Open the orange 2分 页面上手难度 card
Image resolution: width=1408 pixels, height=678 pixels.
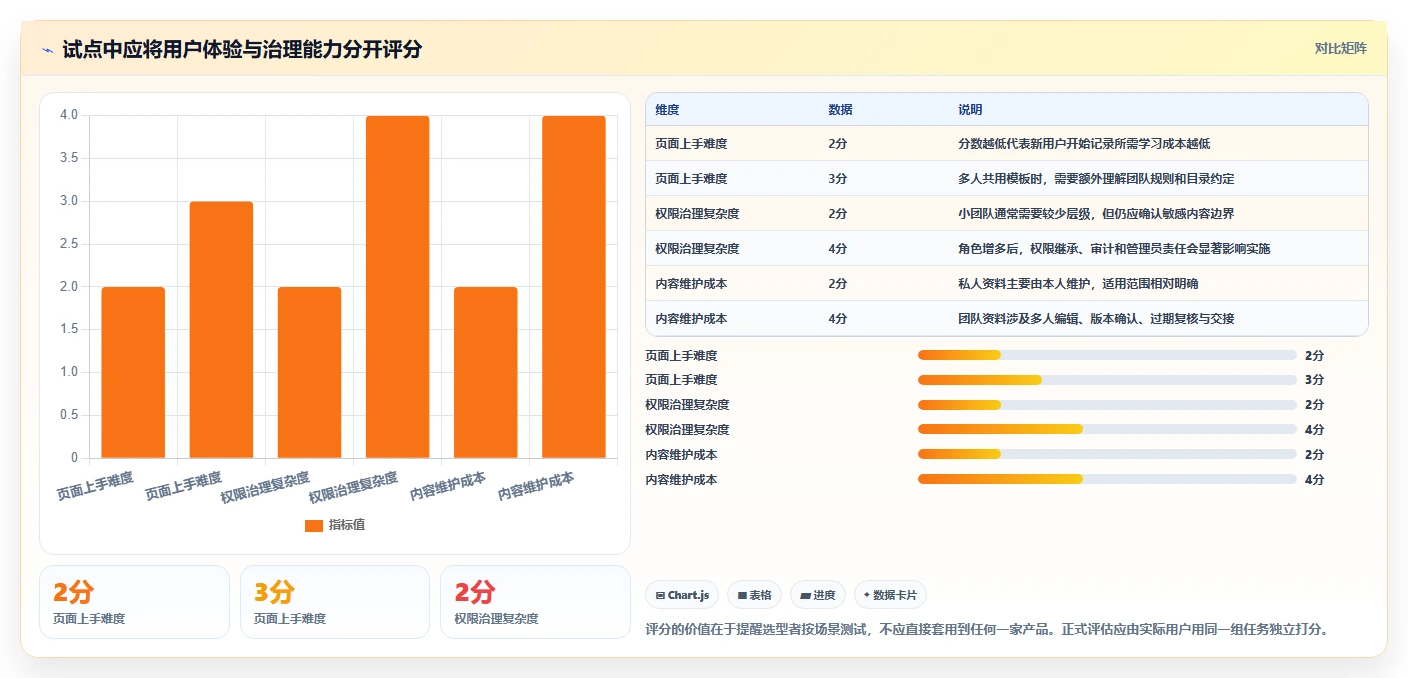coord(134,602)
